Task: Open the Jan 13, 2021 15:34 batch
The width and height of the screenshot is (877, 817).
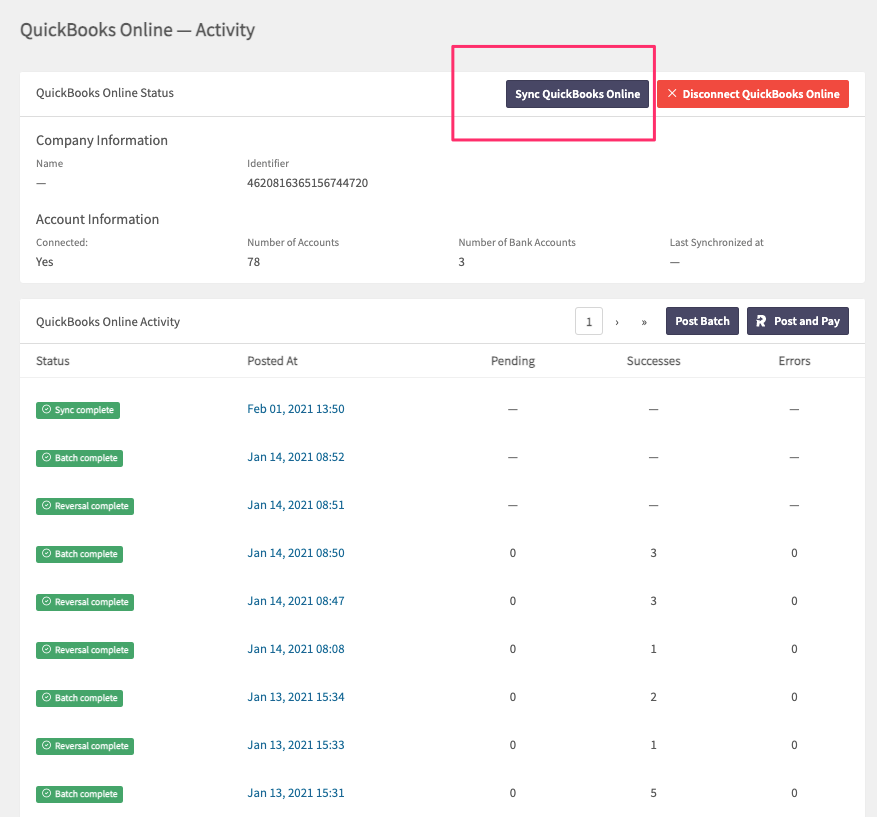Action: click(296, 697)
